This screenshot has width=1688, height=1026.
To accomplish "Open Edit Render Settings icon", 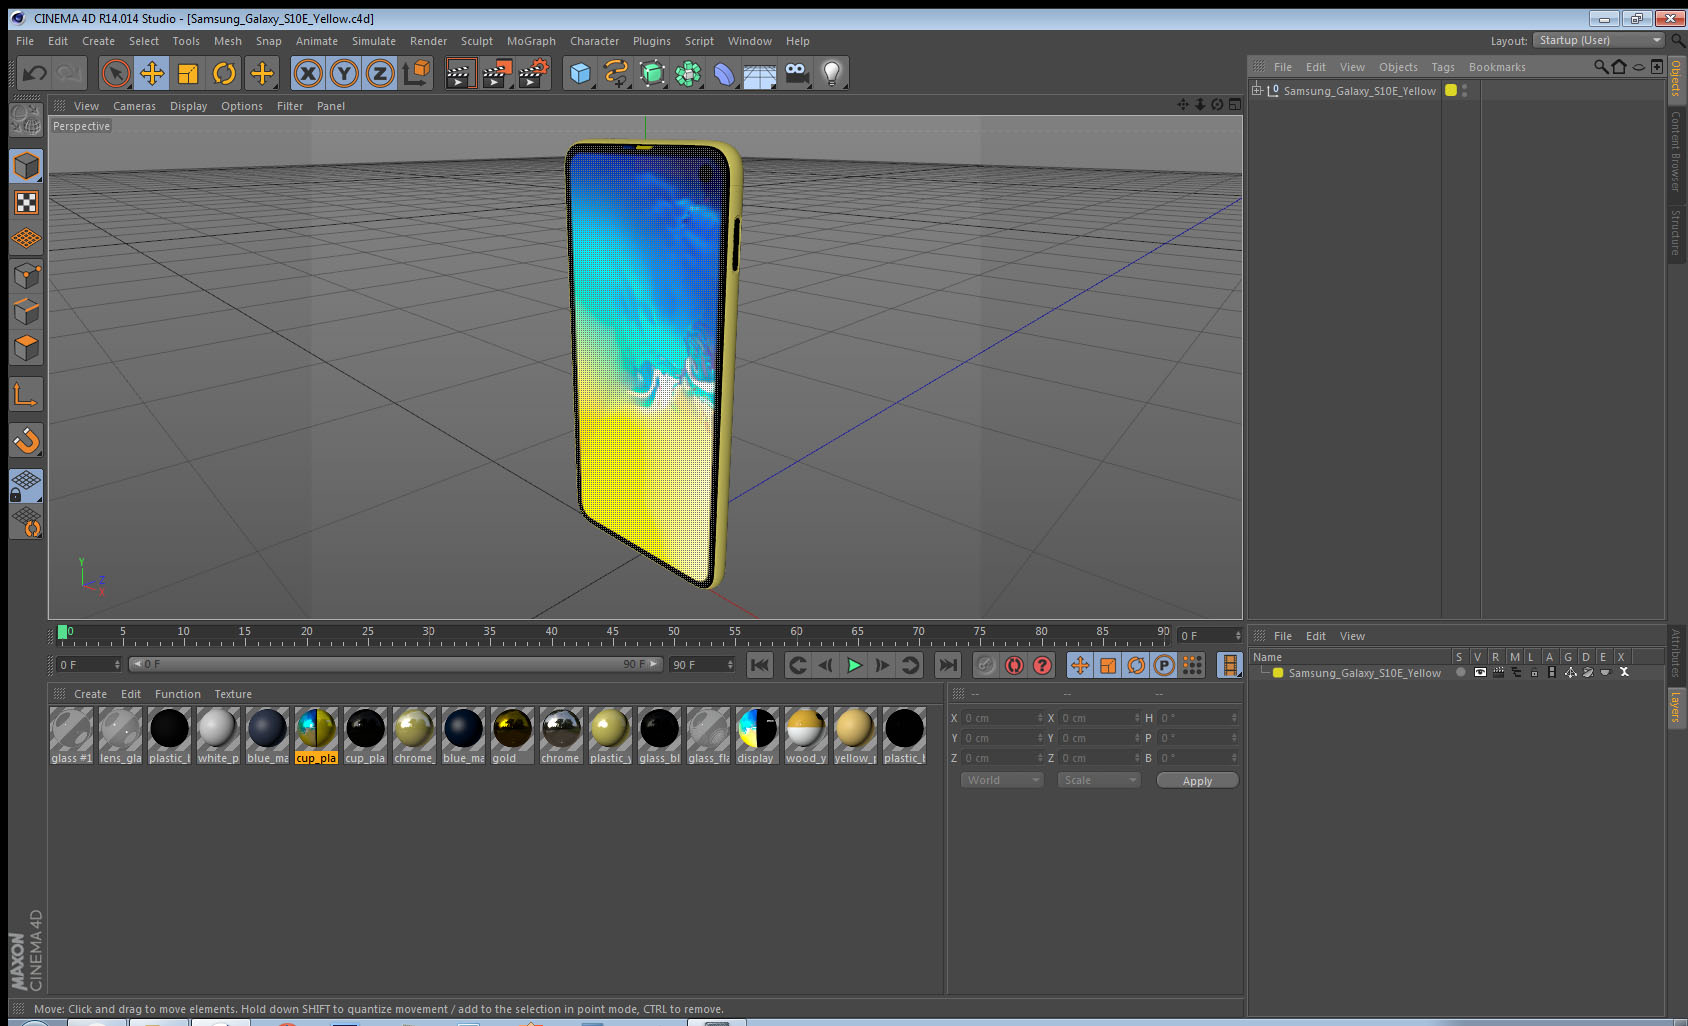I will 534,73.
